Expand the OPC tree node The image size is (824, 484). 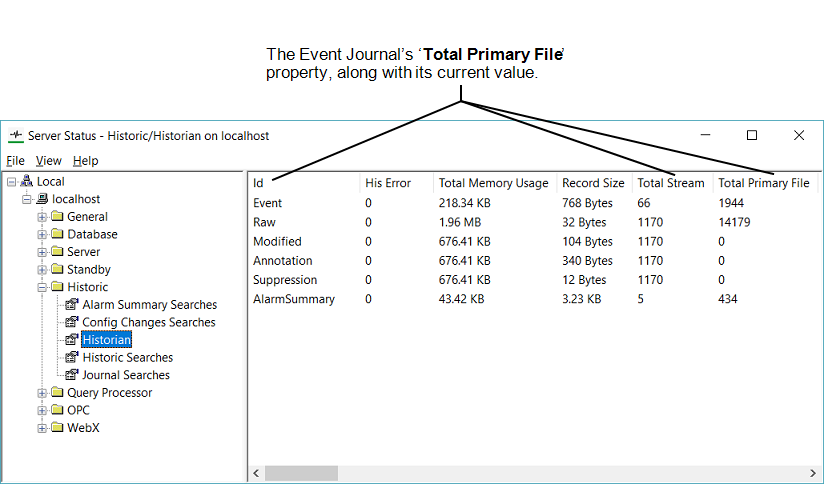(42, 410)
